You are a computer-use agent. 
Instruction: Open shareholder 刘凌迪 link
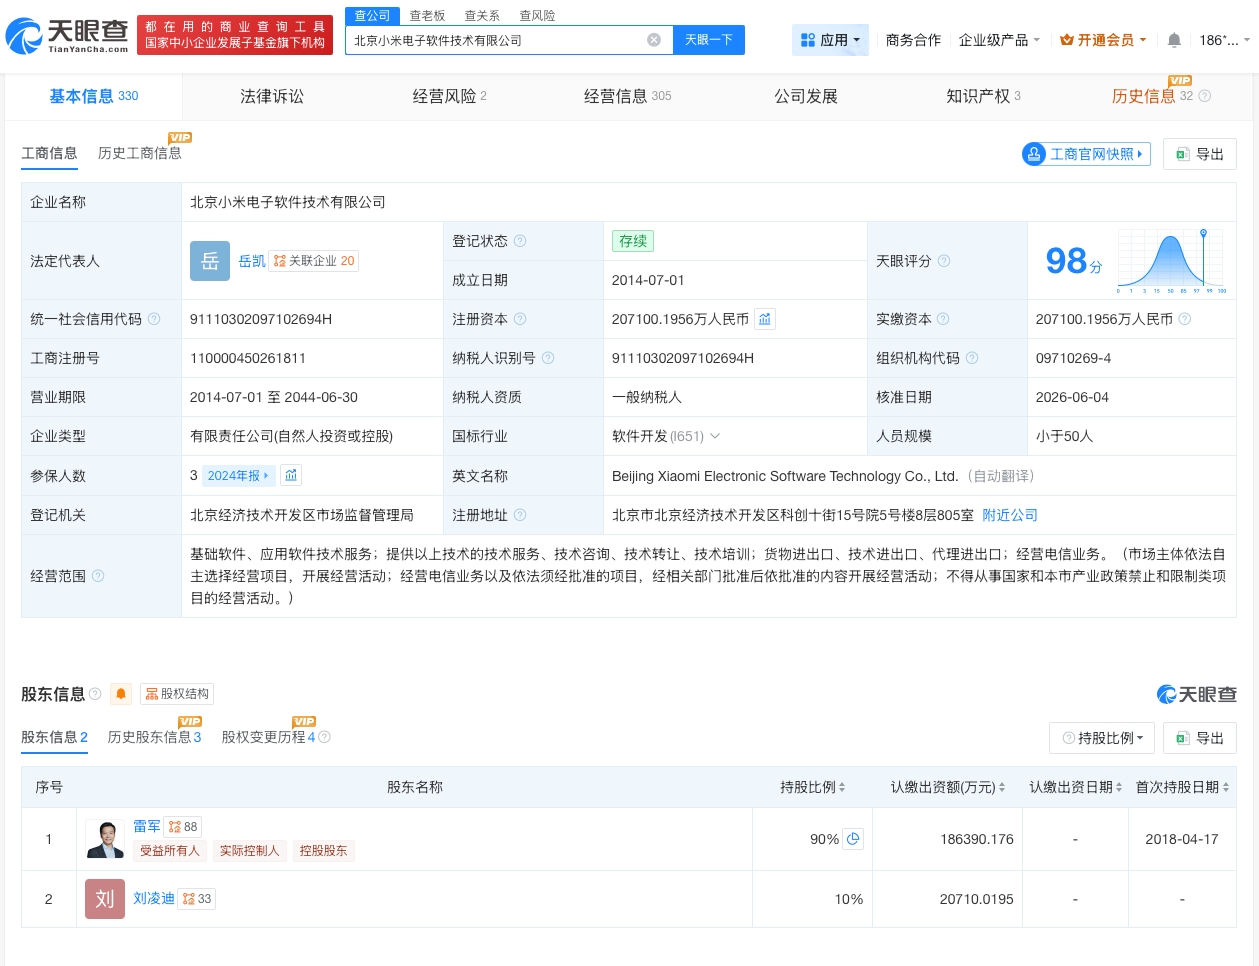click(x=154, y=899)
